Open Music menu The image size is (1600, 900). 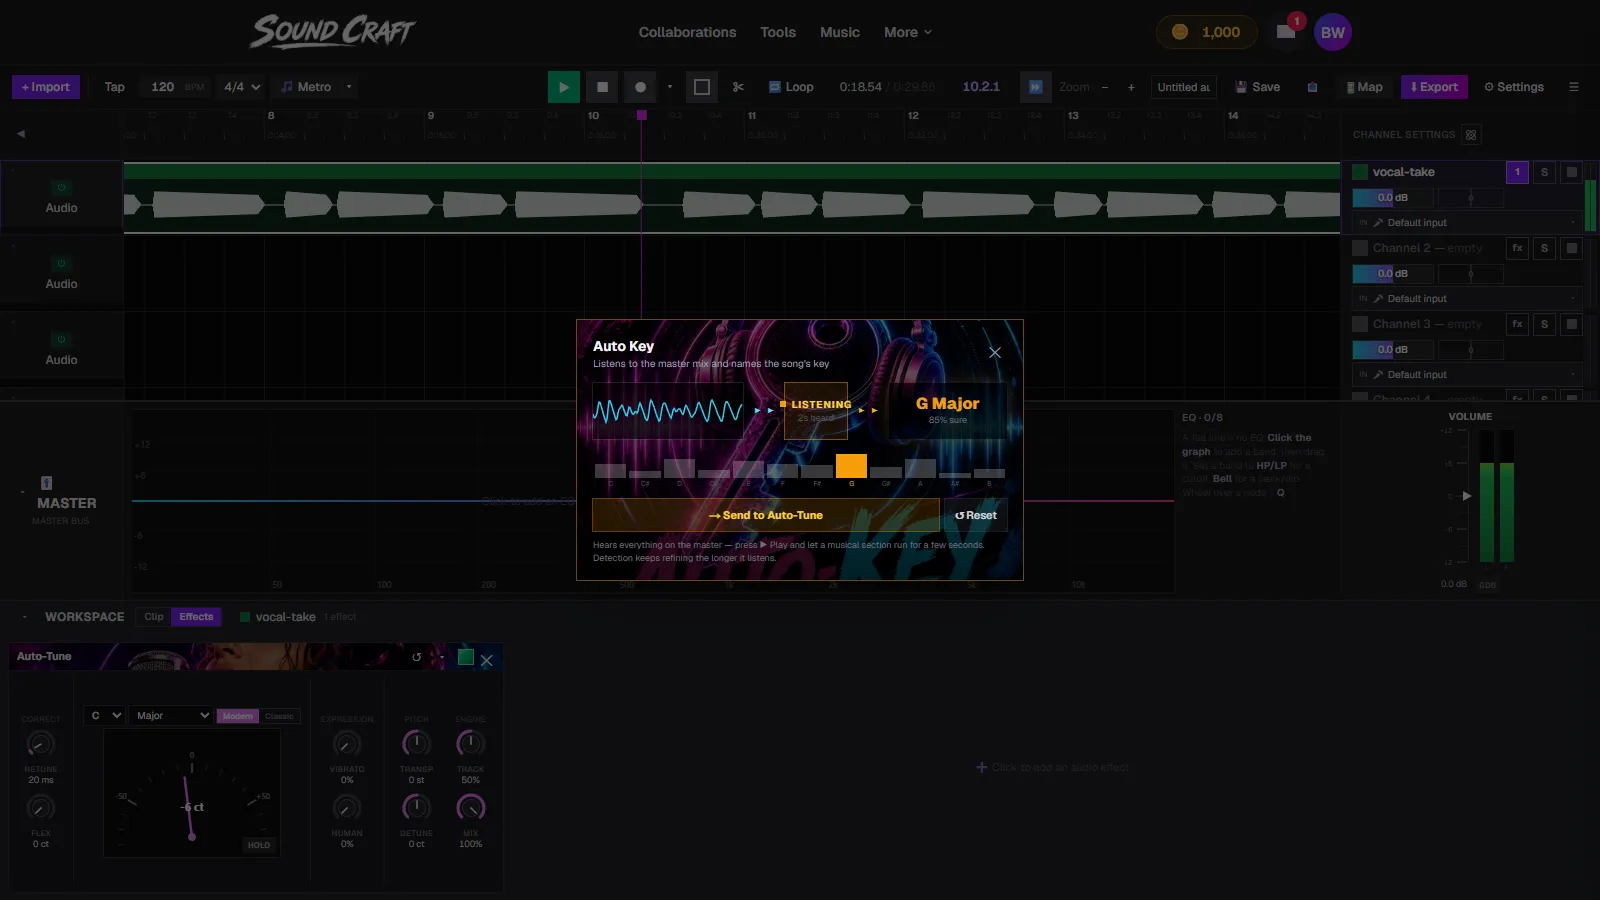[840, 32]
